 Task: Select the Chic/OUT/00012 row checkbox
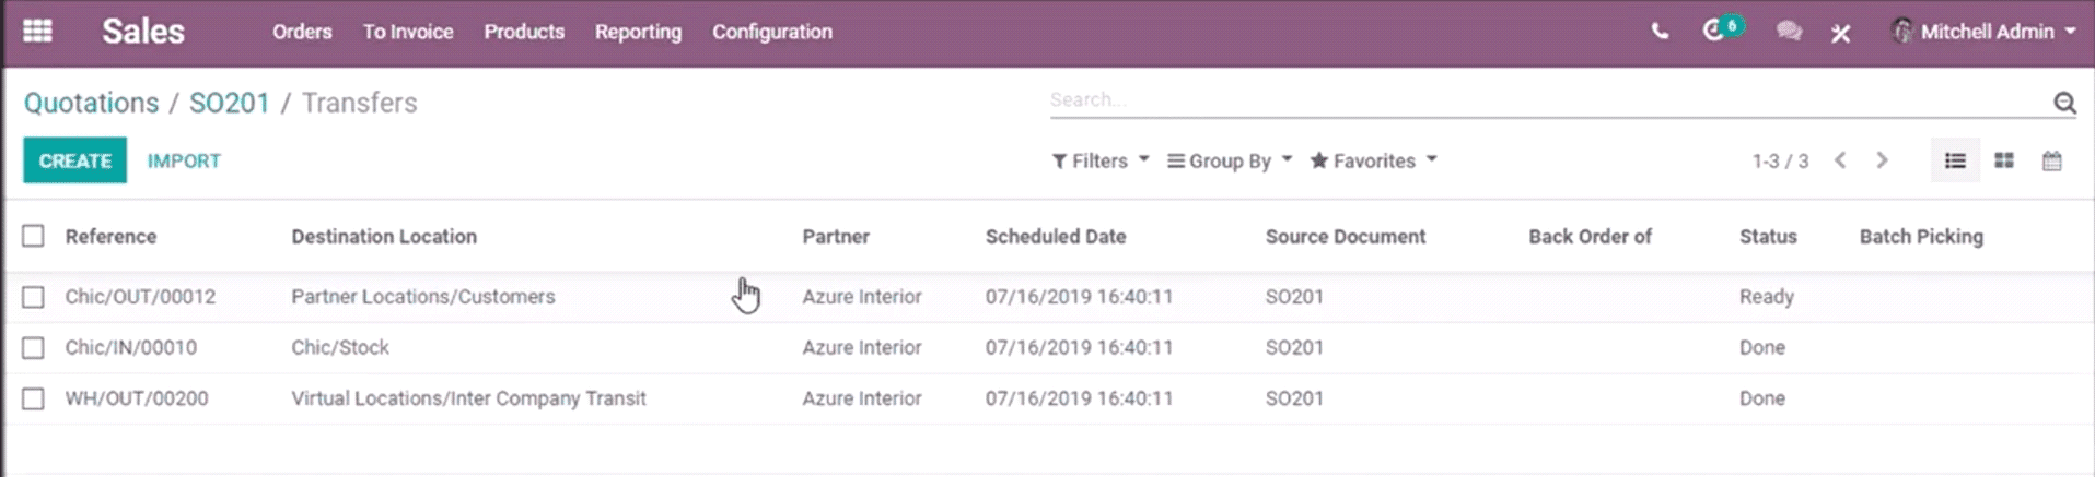[x=33, y=297]
